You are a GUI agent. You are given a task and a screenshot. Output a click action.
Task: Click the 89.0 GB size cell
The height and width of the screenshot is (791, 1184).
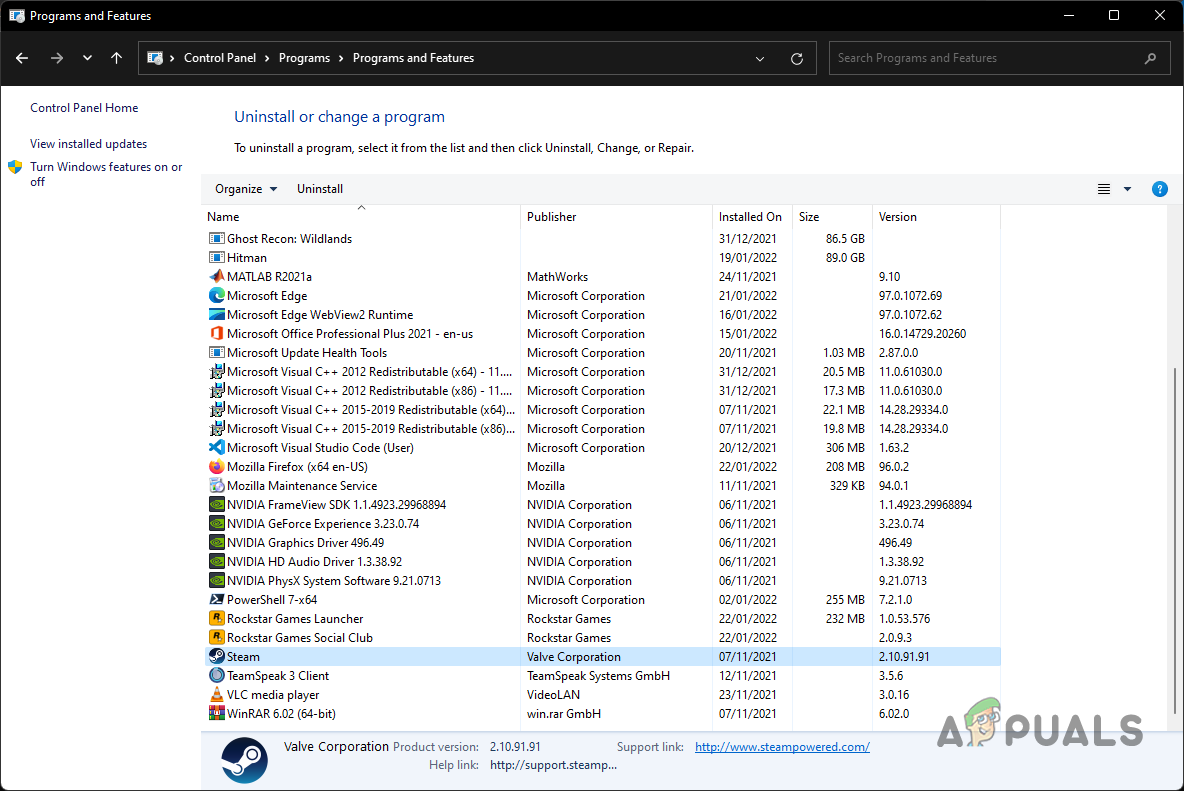click(x=845, y=257)
